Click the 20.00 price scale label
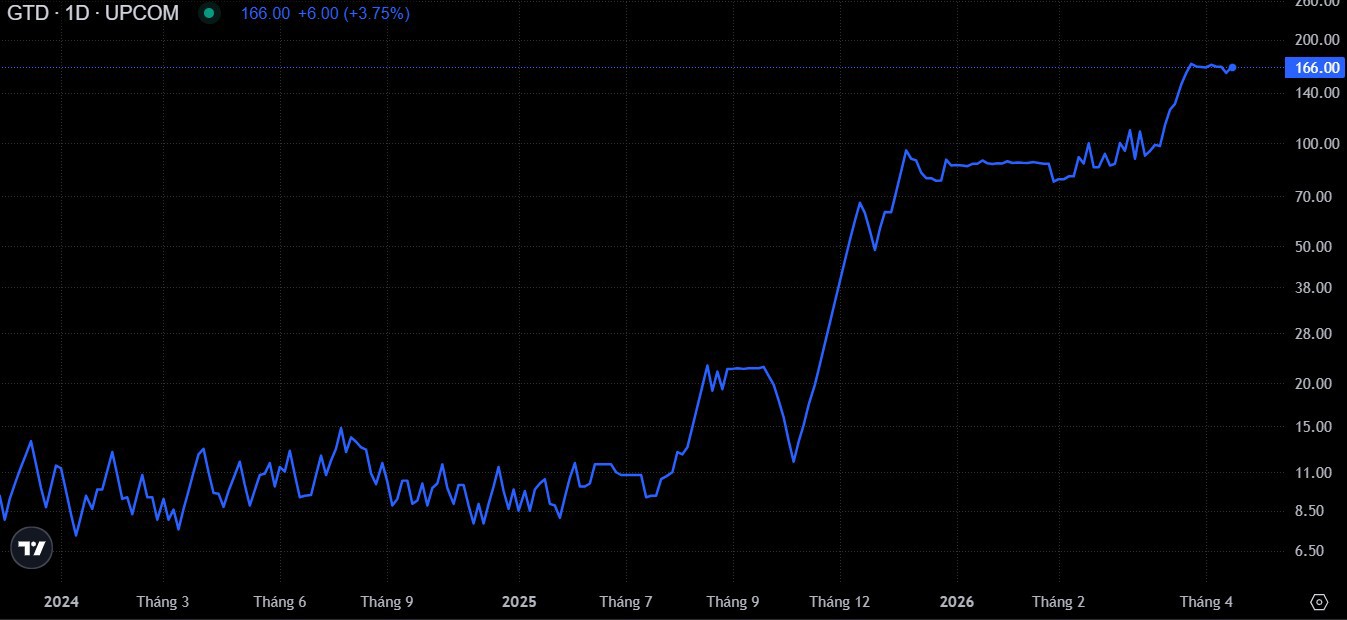Viewport: 1347px width, 620px height. pos(1319,384)
